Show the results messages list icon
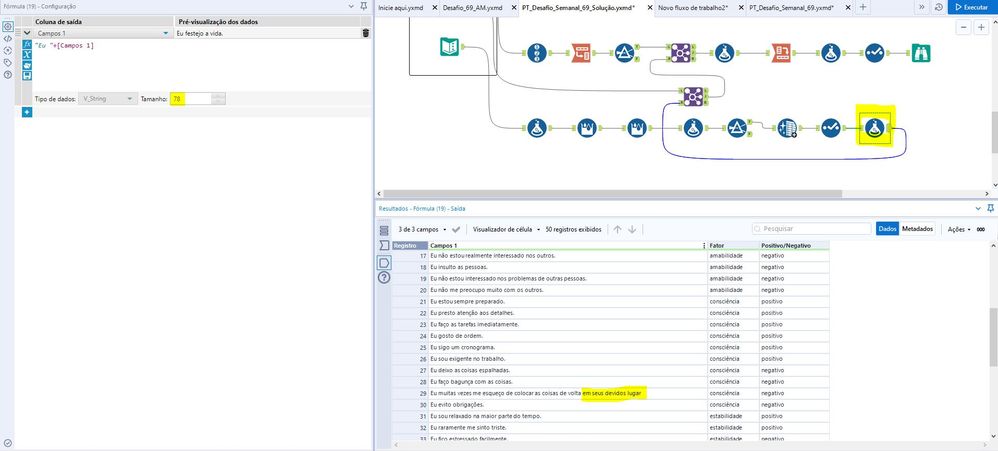 384,230
